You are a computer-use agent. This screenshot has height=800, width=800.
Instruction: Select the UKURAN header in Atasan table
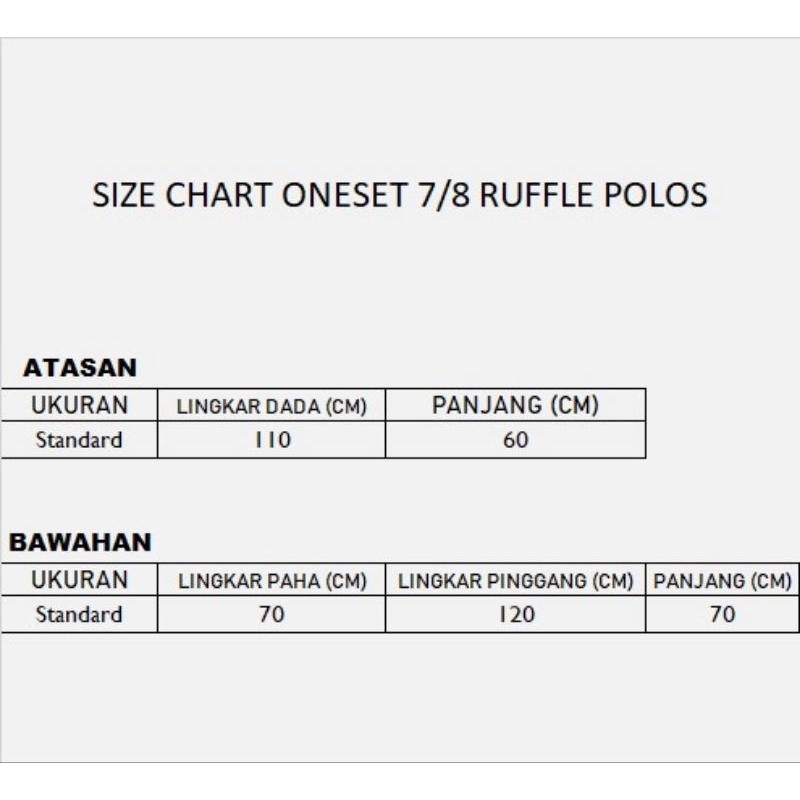coord(79,405)
